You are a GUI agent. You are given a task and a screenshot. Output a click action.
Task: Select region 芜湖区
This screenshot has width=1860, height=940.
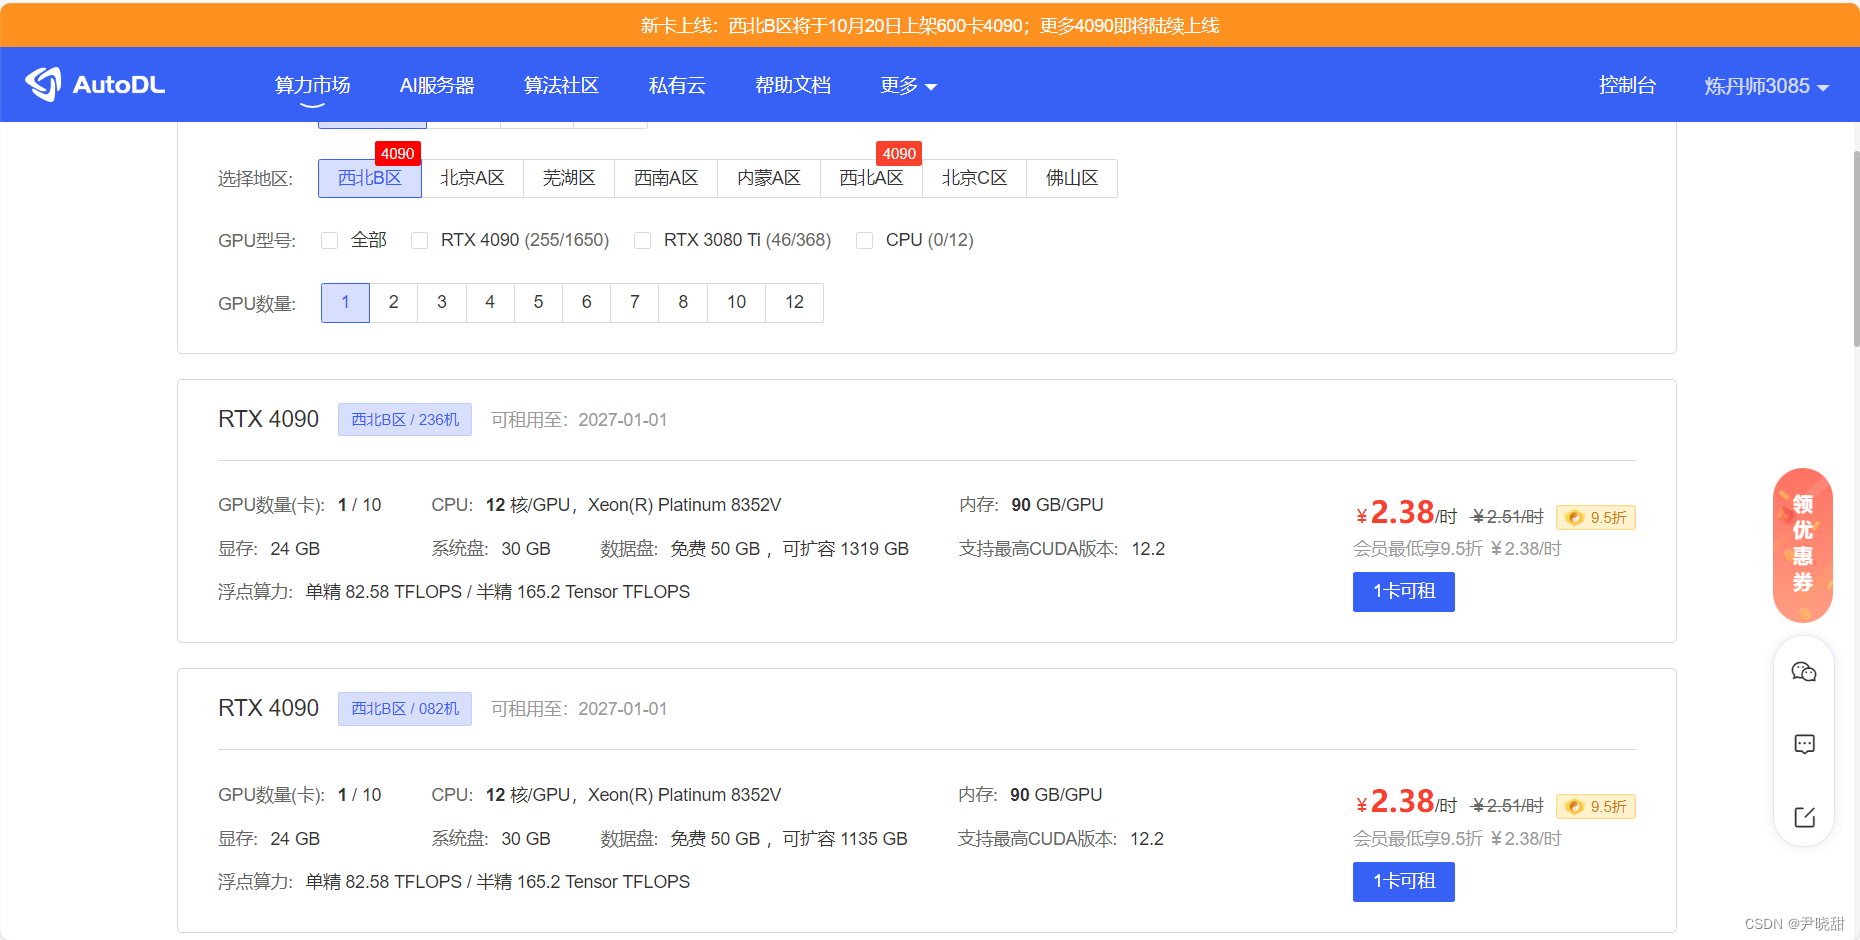[x=569, y=178]
